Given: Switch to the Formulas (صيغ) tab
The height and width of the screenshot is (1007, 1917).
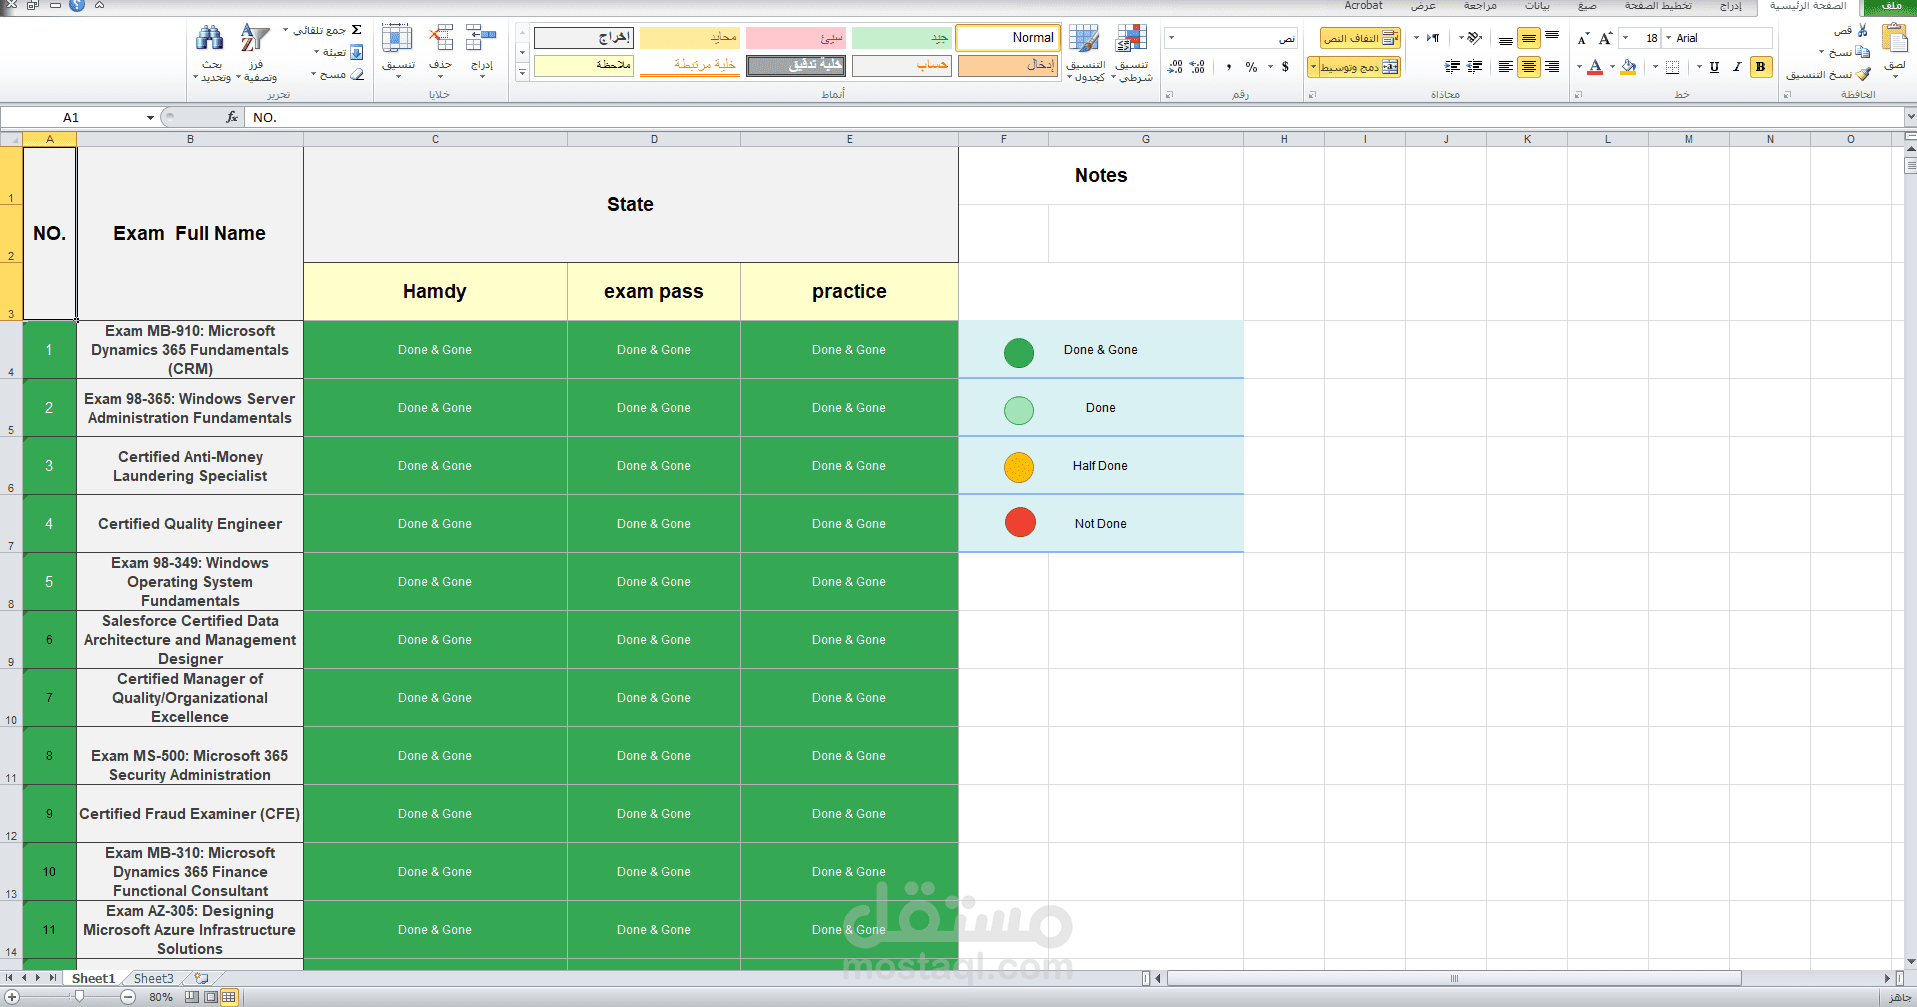Looking at the screenshot, I should 1587,6.
